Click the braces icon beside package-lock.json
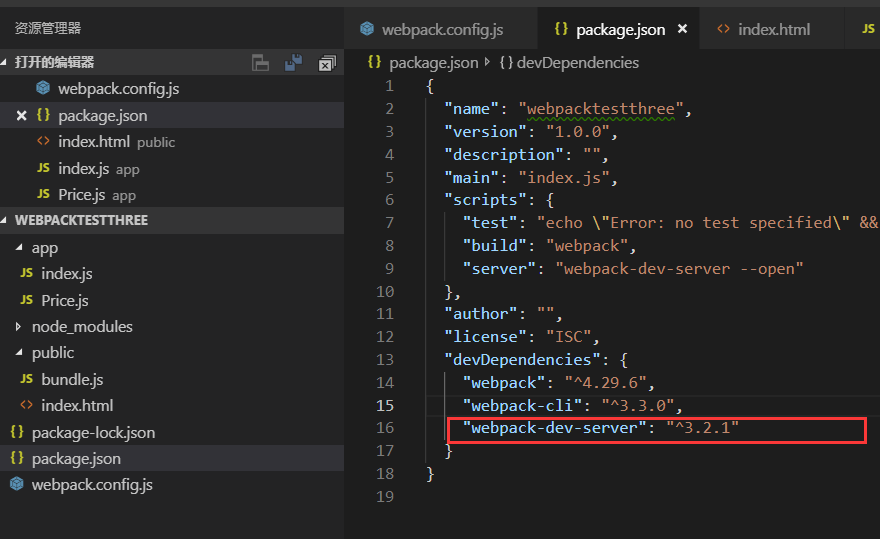 click(x=16, y=433)
